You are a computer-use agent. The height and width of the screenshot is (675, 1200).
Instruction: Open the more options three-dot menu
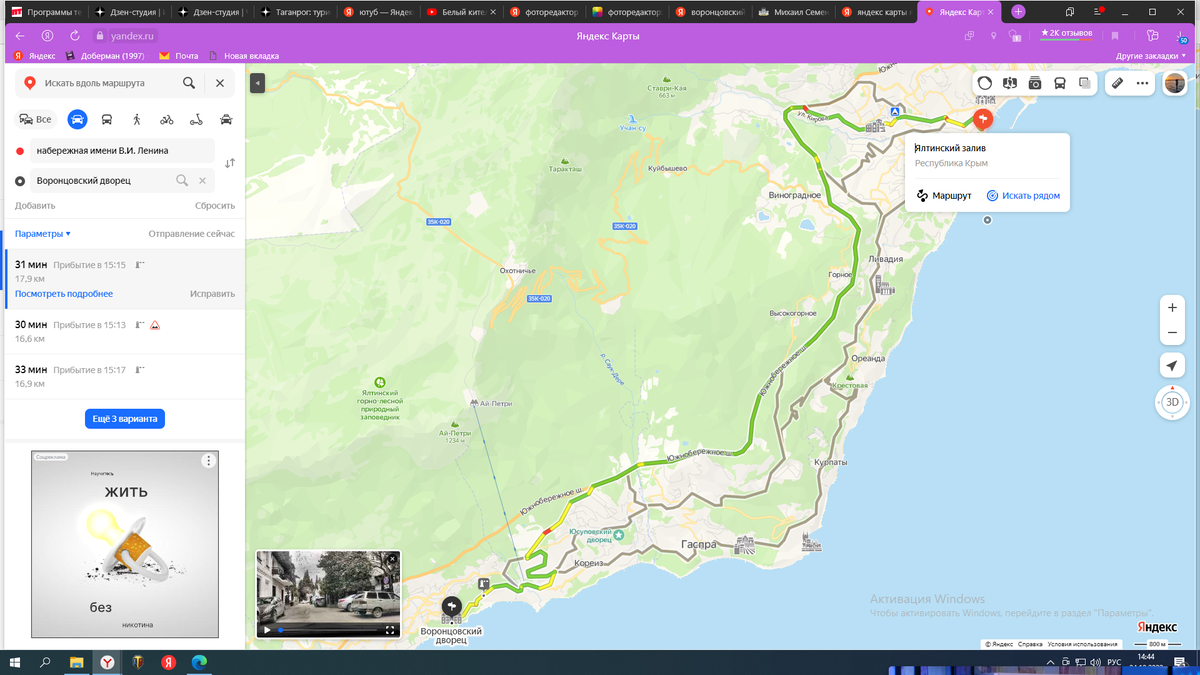pyautogui.click(x=1143, y=84)
